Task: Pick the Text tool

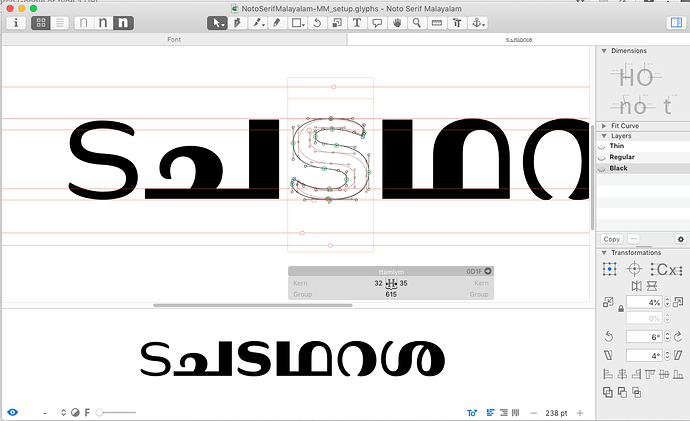Action: tap(357, 23)
